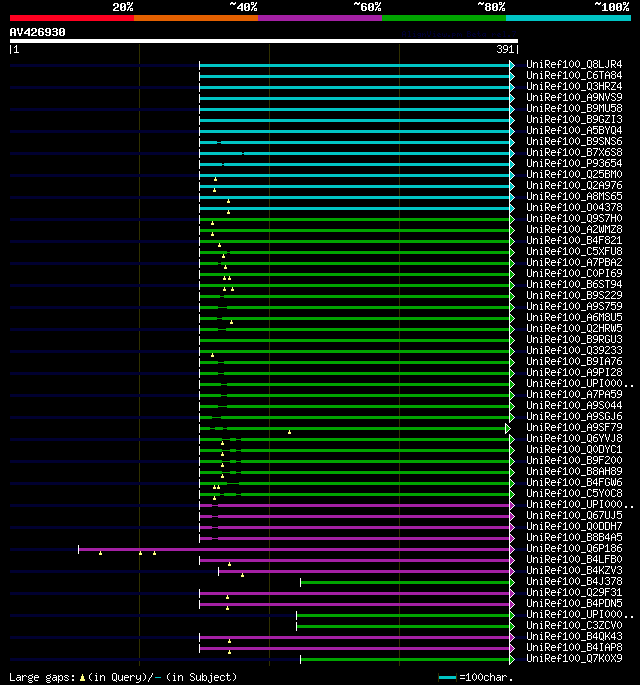Select hit label UniRef100_A9SGJ6

pos(574,416)
